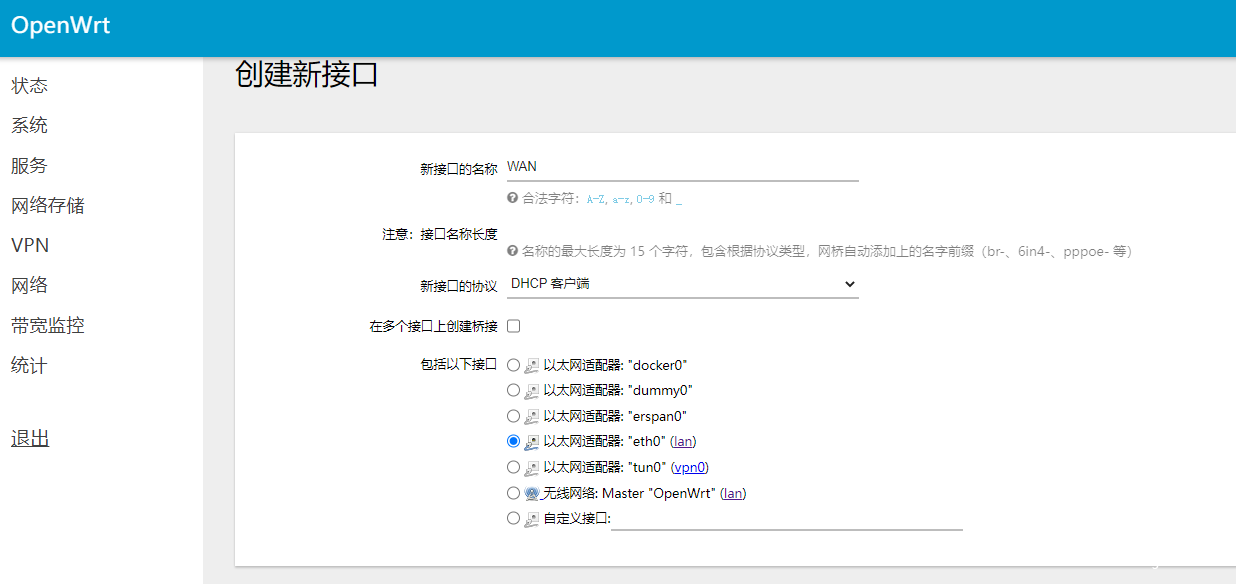Click the dummy0 ethernet adapter icon
Image resolution: width=1236 pixels, height=584 pixels.
532,391
